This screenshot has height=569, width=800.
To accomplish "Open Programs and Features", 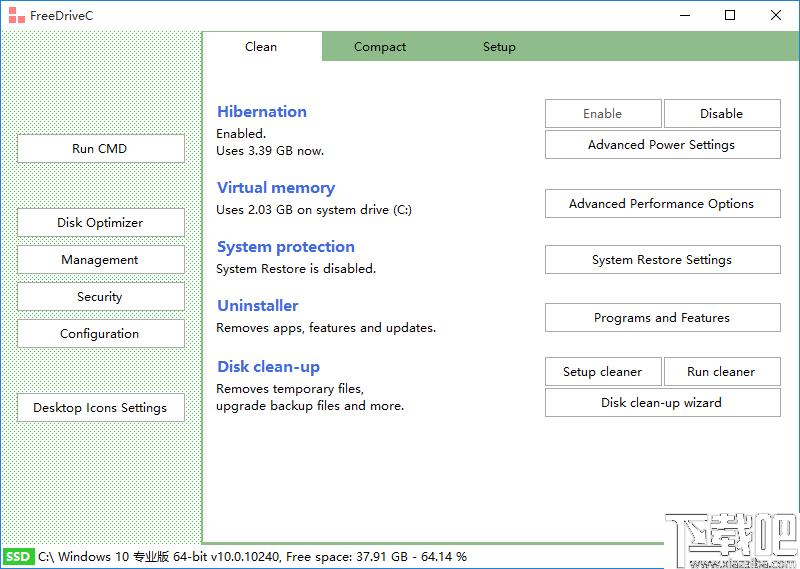I will [663, 317].
